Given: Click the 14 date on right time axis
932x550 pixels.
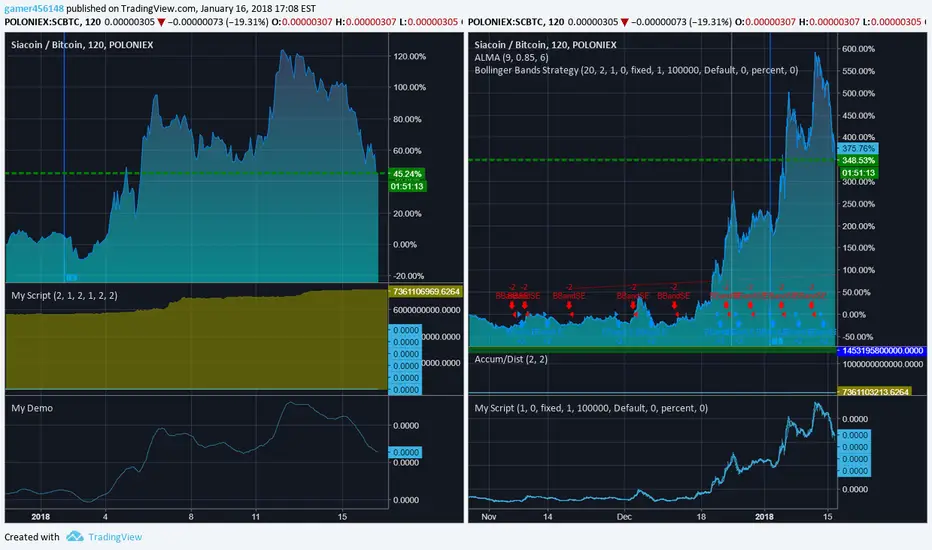Looking at the screenshot, I should pos(547,517).
